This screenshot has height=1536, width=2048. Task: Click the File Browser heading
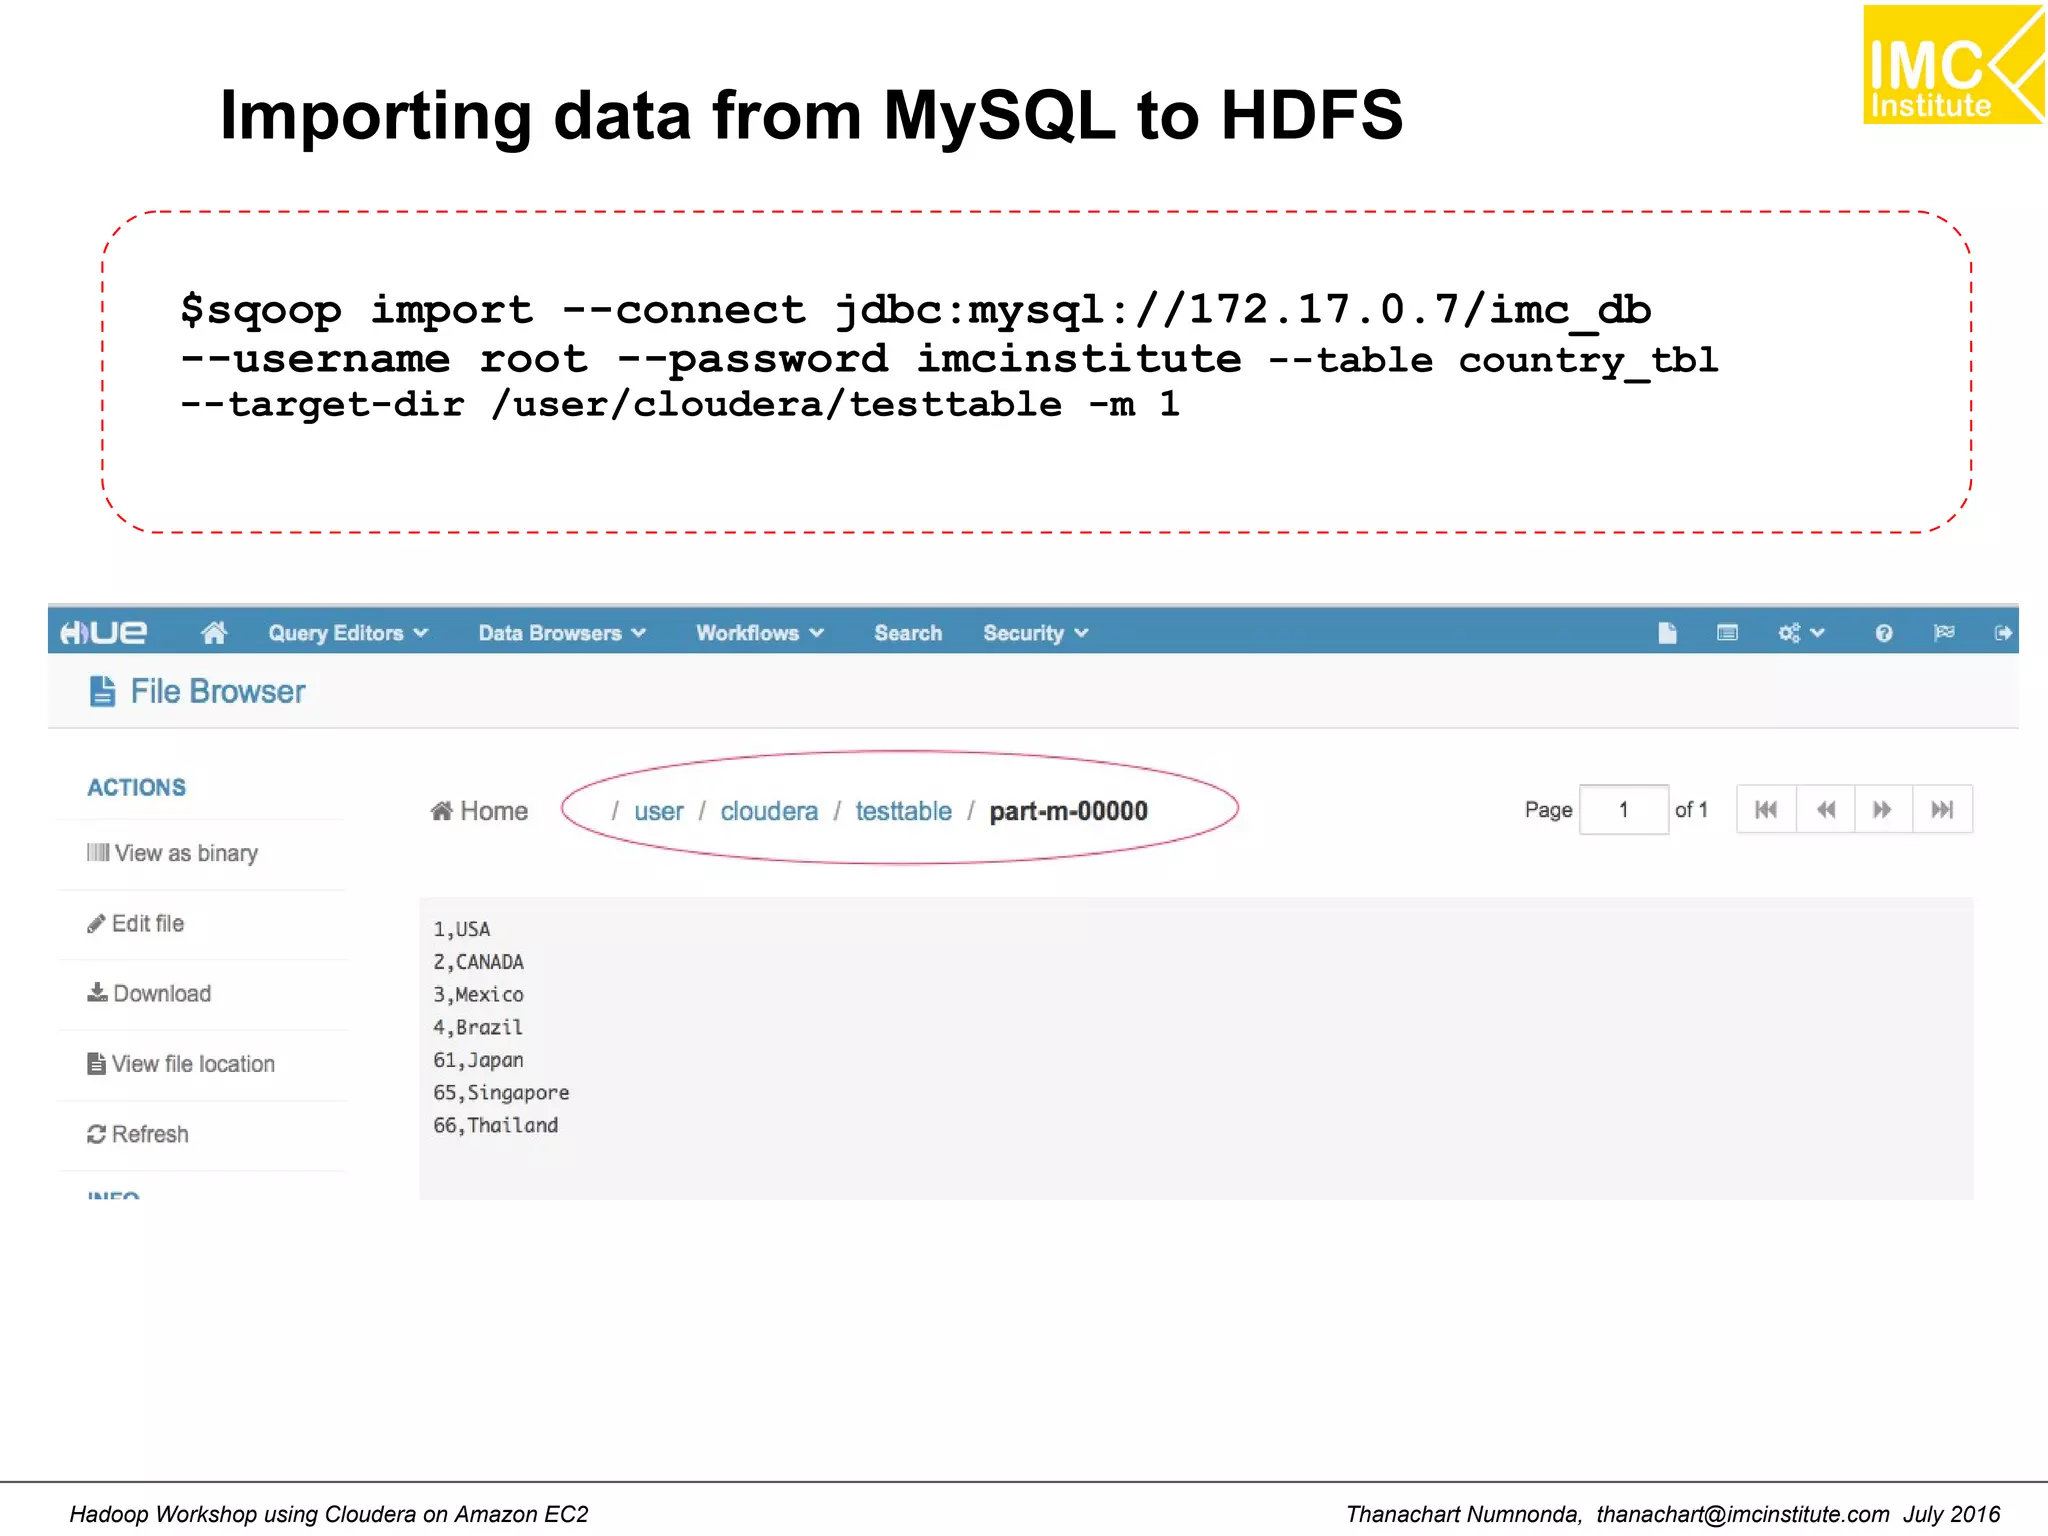(x=218, y=692)
